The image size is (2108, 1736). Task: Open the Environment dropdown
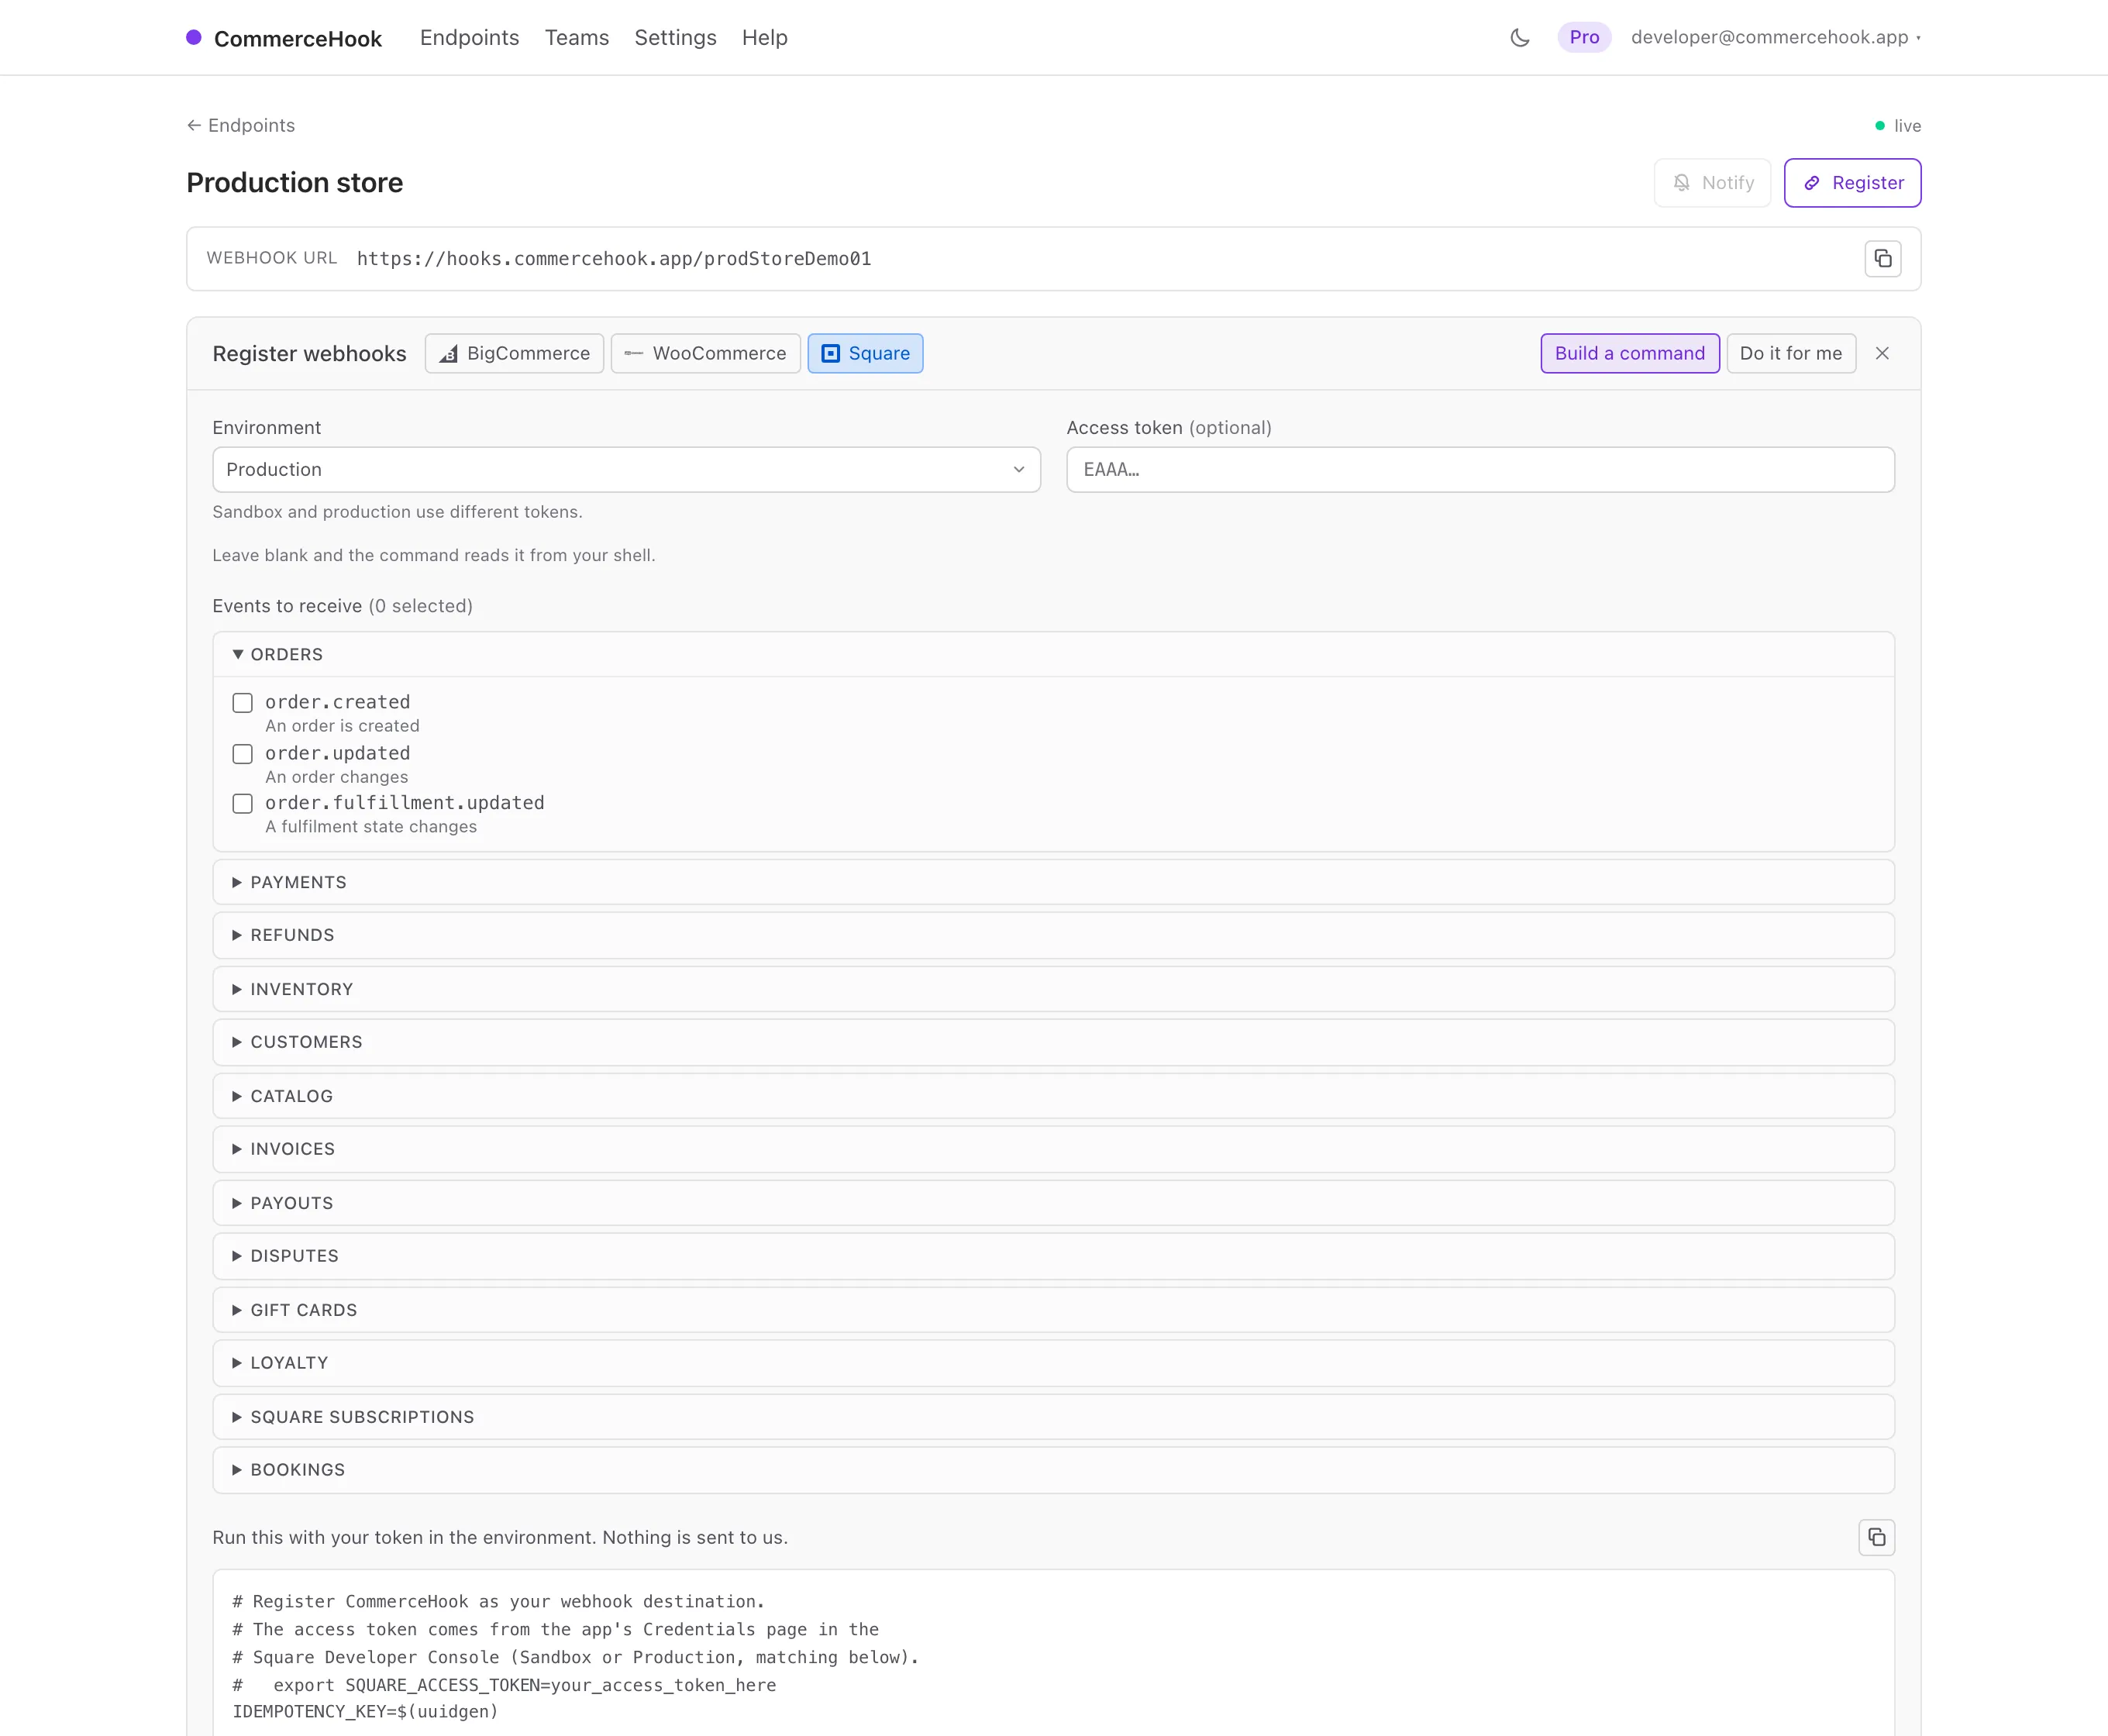pyautogui.click(x=626, y=470)
